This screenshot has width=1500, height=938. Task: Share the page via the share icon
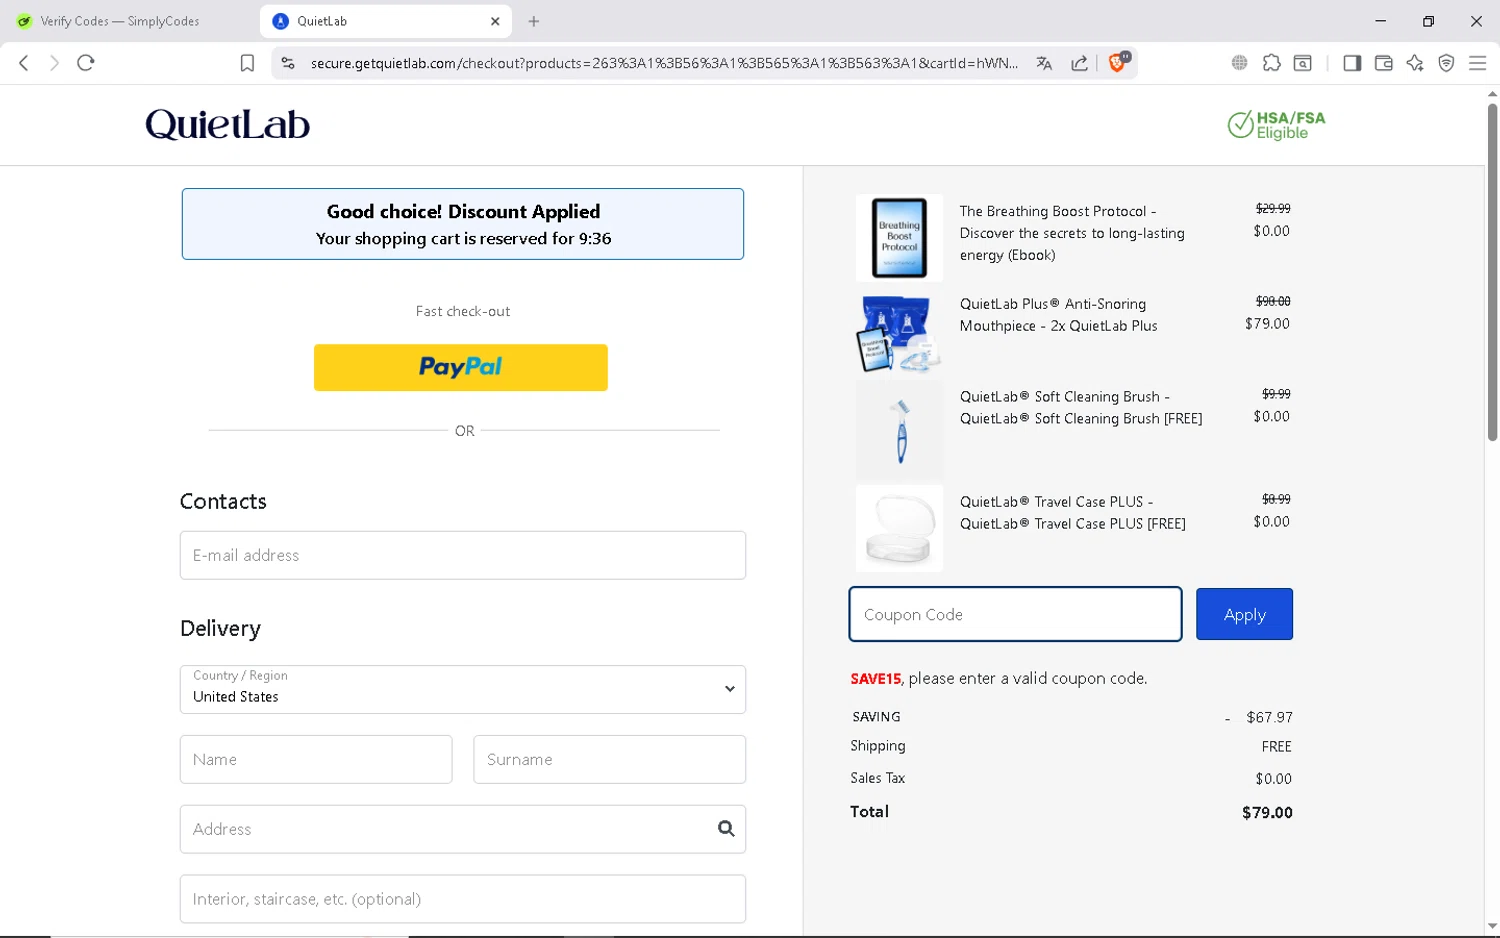(x=1079, y=63)
